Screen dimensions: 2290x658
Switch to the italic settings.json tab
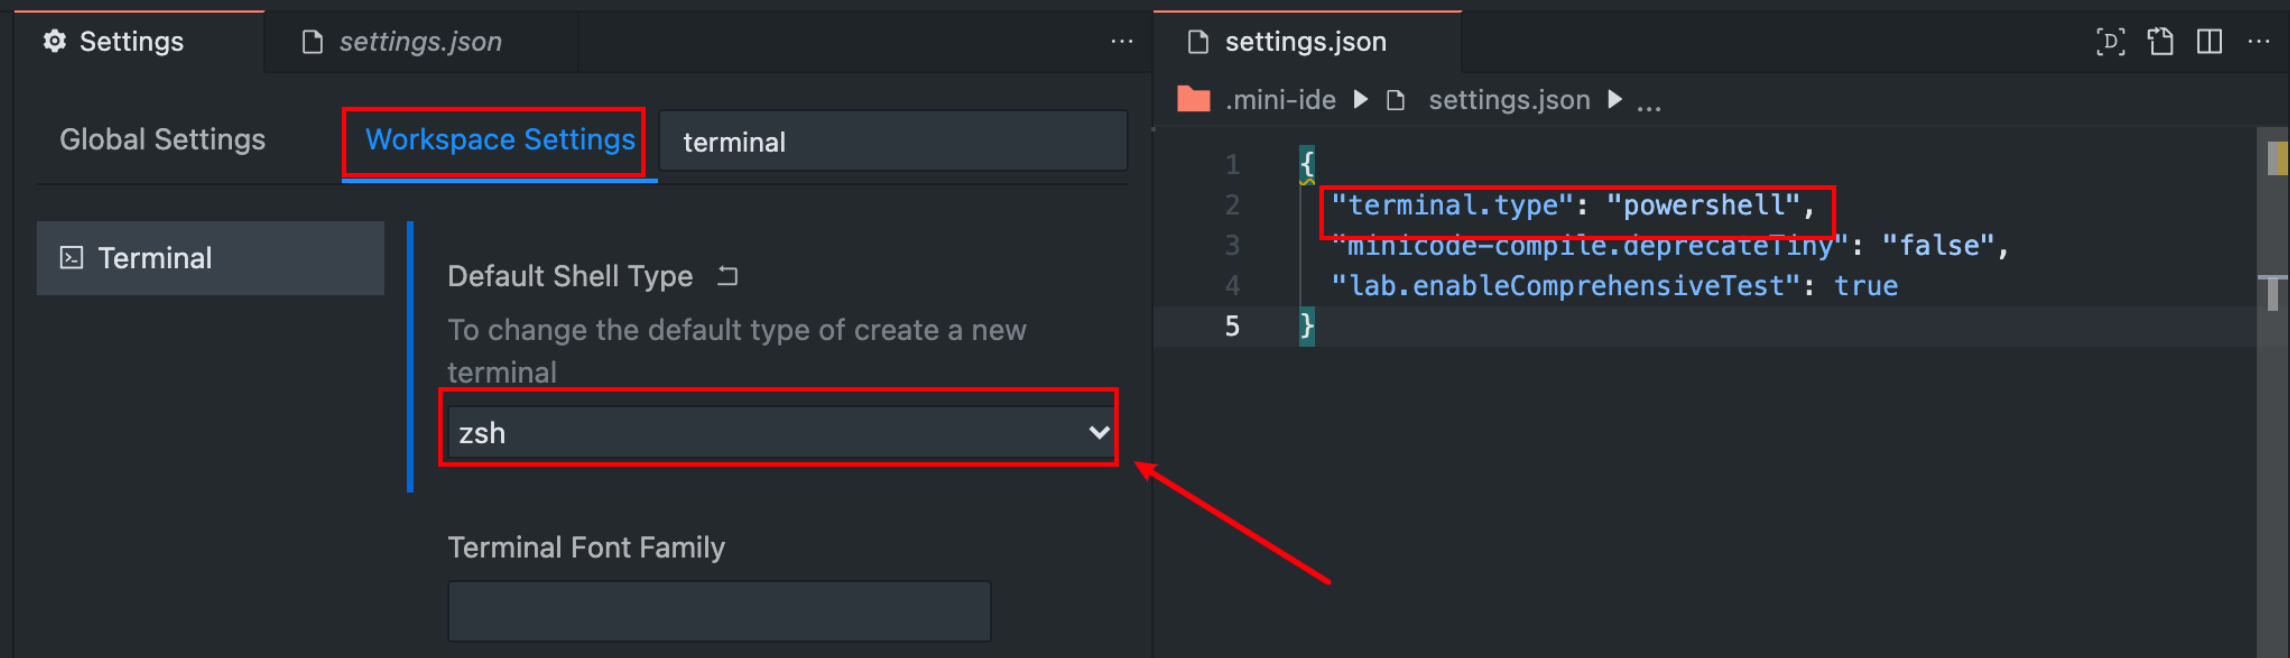coord(420,41)
